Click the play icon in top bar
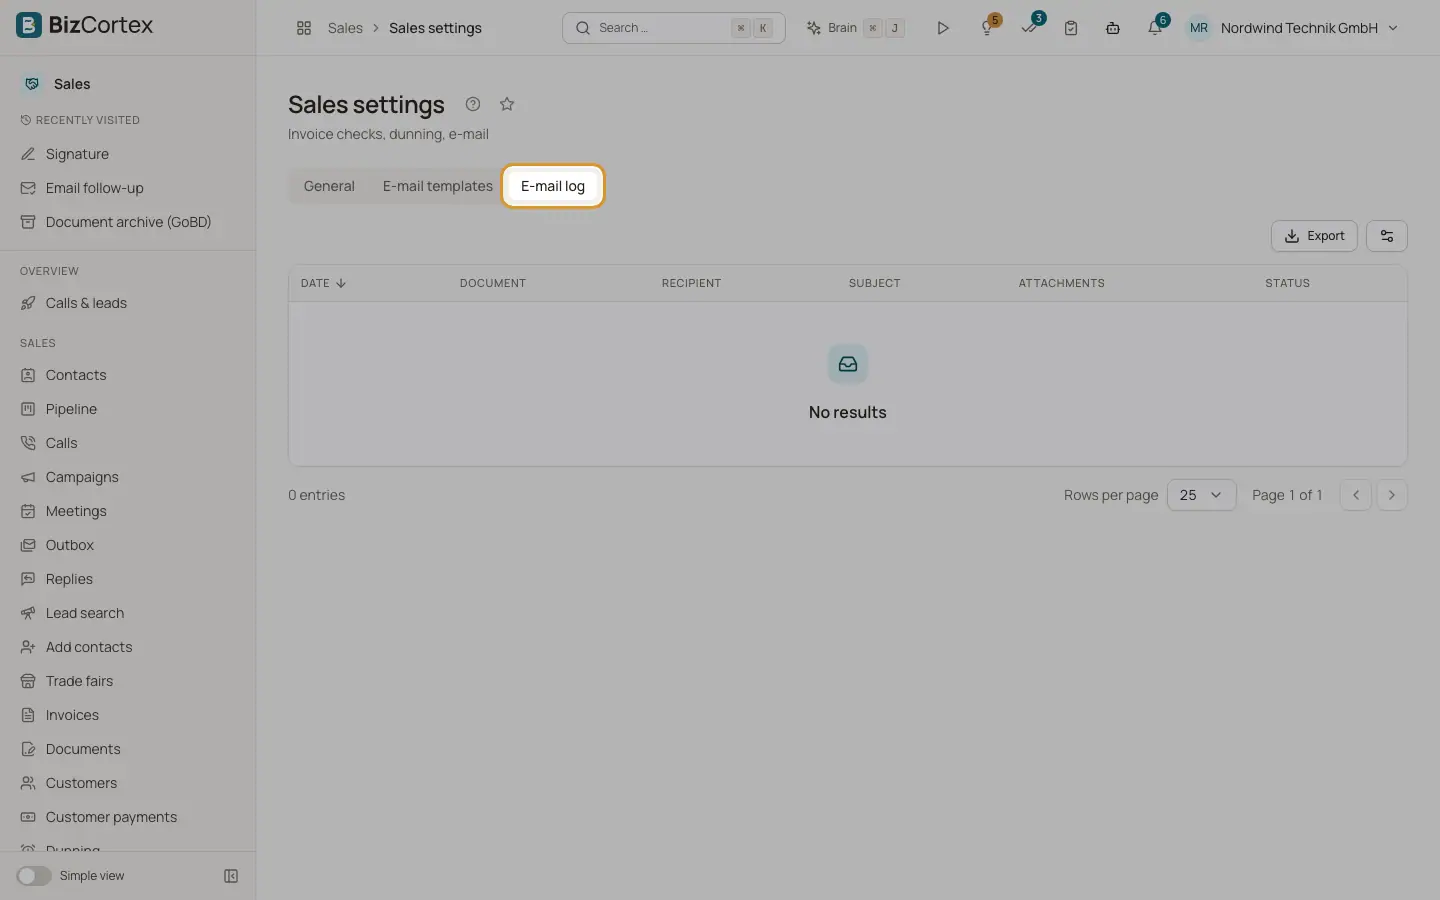This screenshot has height=900, width=1440. 942,28
